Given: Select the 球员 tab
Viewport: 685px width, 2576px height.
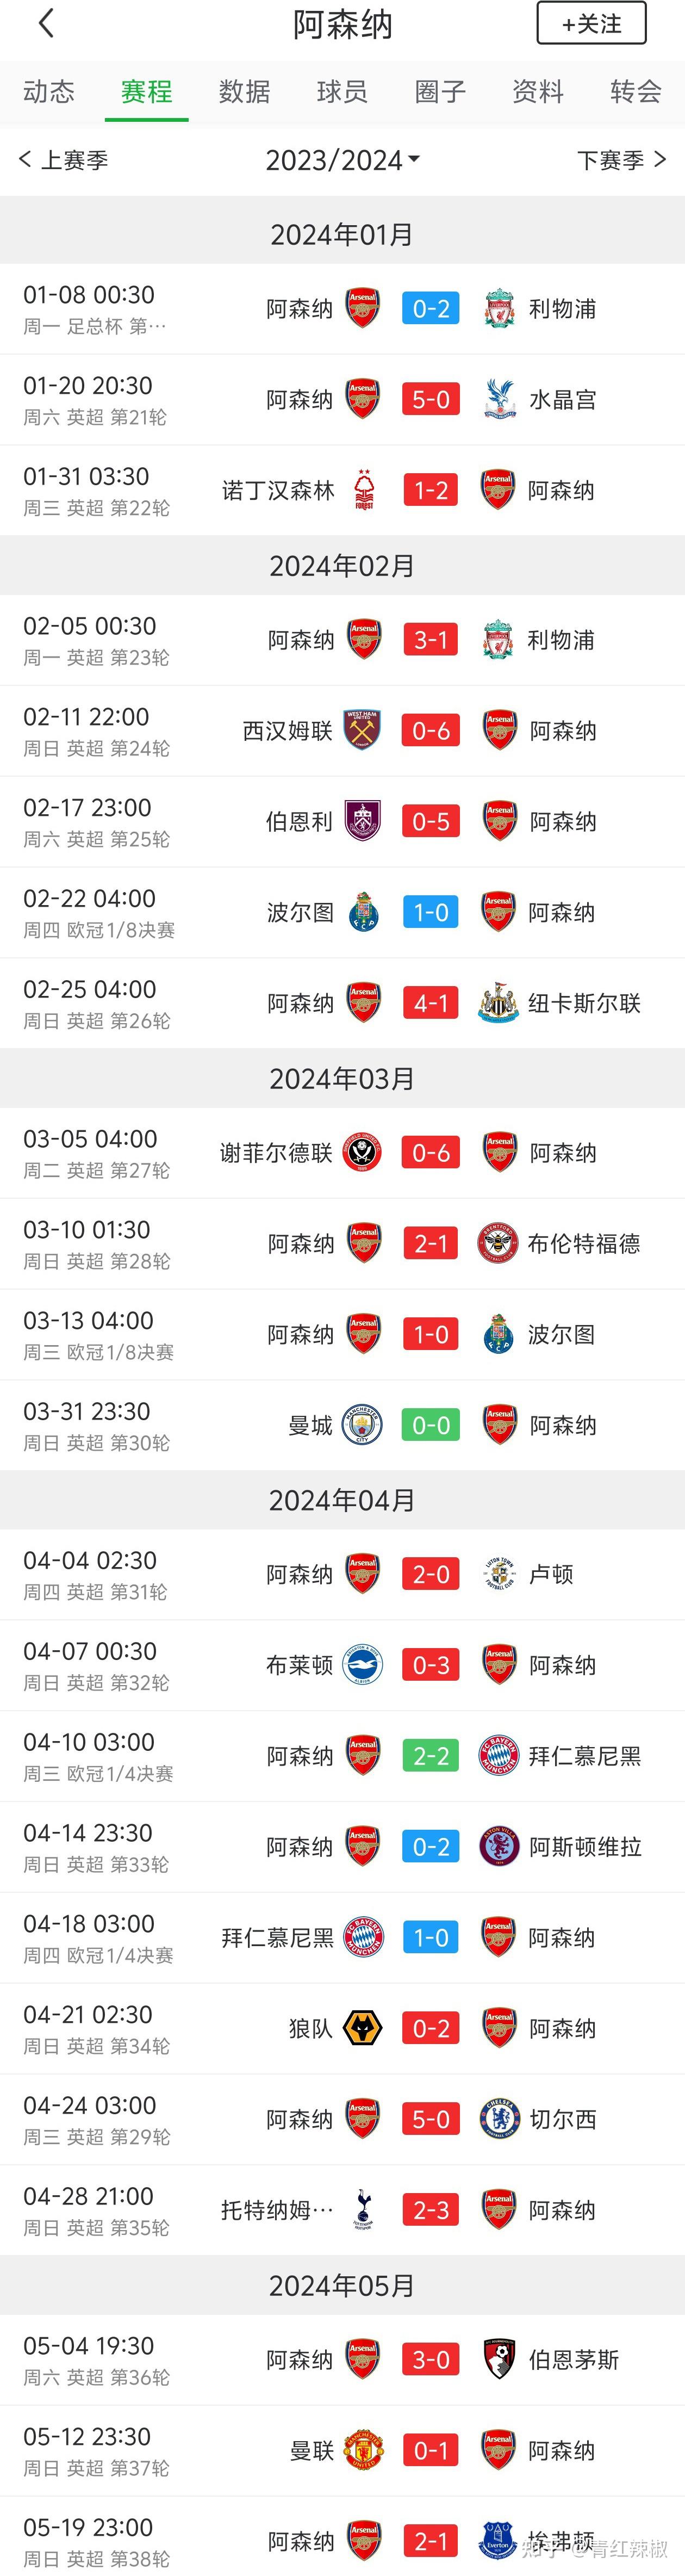Looking at the screenshot, I should (x=342, y=92).
